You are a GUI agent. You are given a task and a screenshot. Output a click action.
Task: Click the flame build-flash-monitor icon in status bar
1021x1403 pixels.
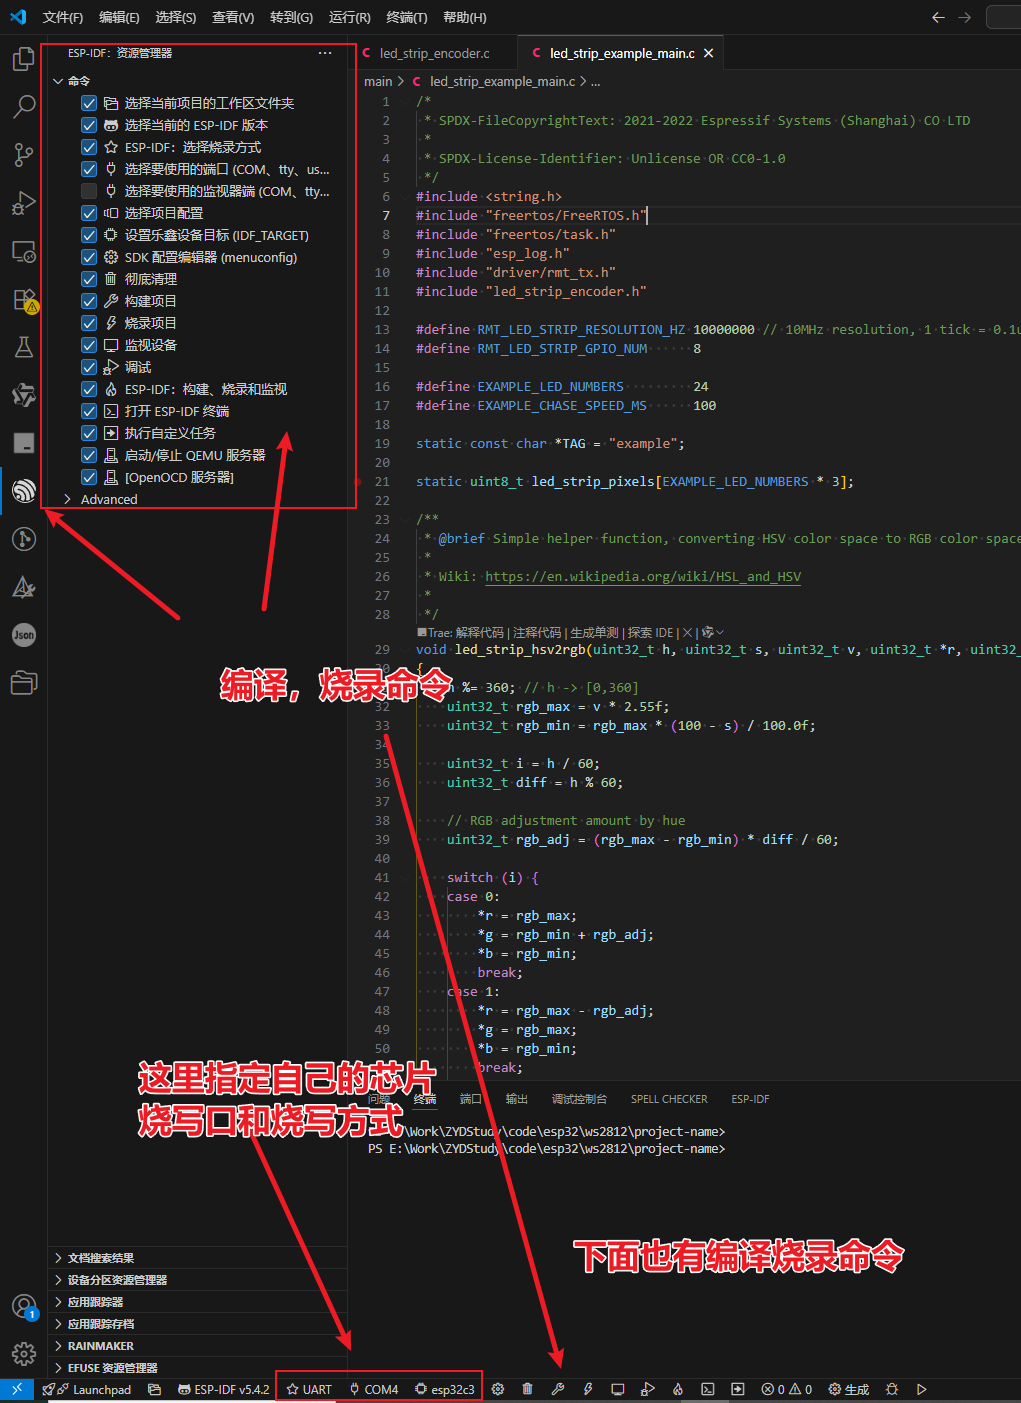point(678,1389)
